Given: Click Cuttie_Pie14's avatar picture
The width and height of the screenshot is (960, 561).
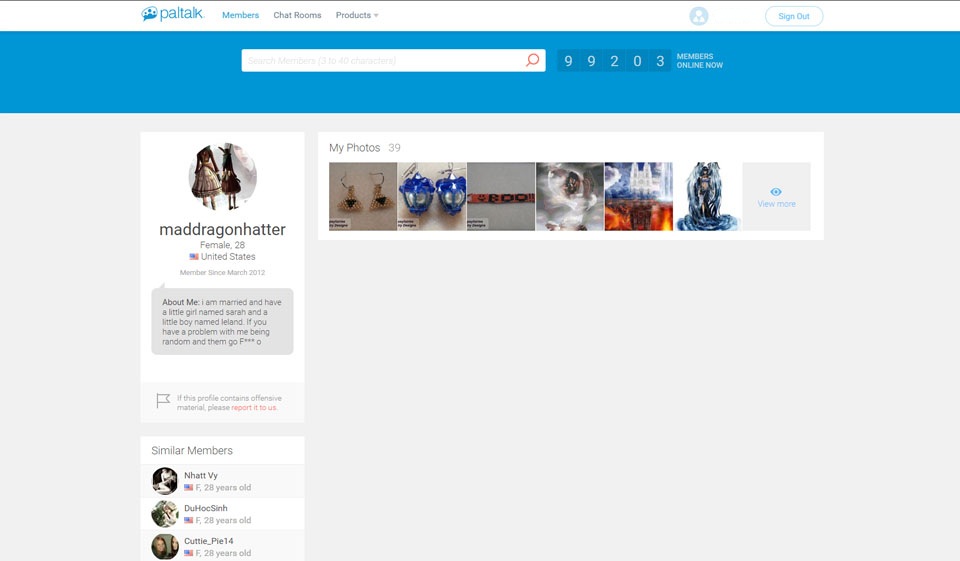Looking at the screenshot, I should point(165,546).
